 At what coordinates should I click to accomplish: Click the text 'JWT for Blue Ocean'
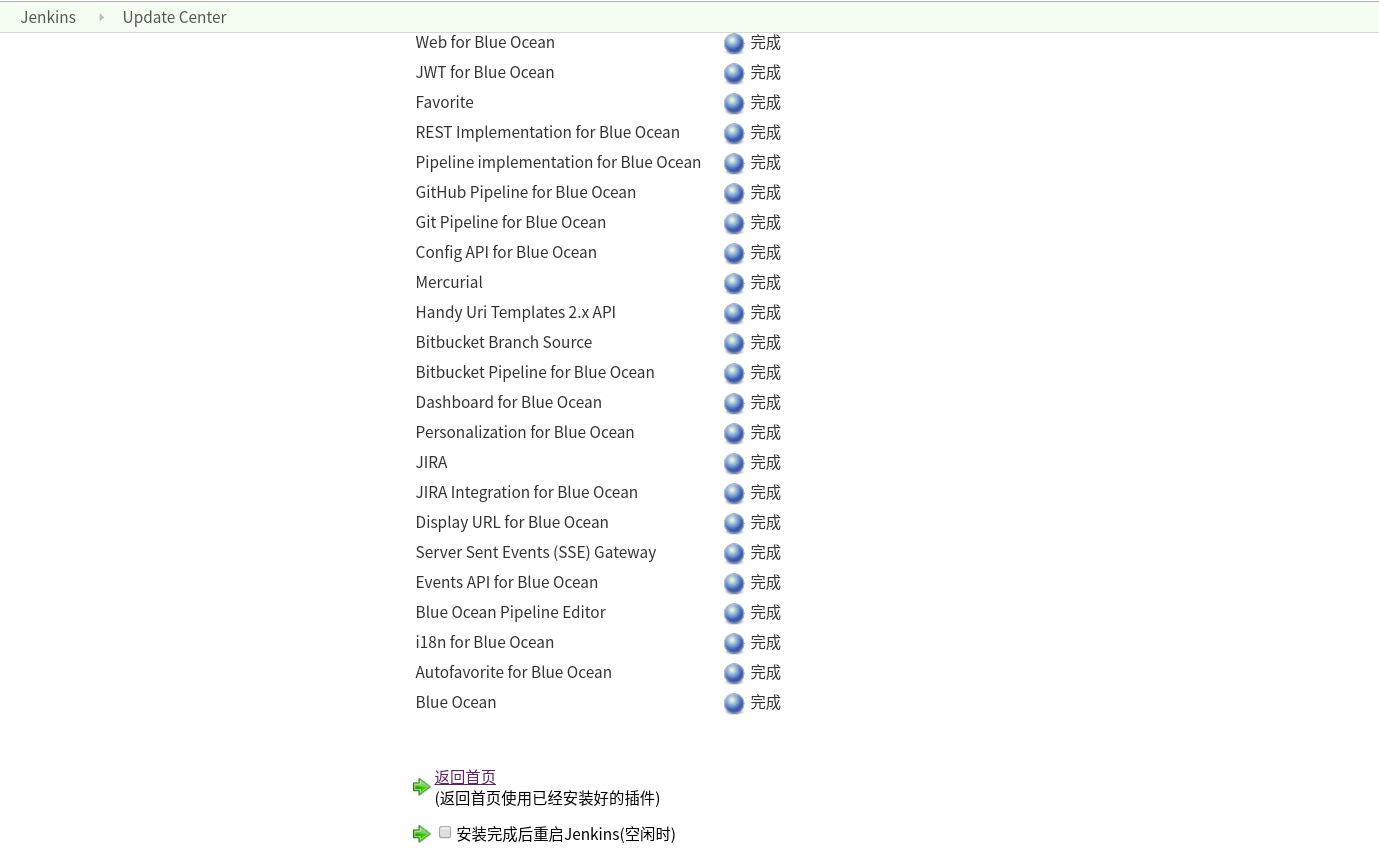[485, 72]
